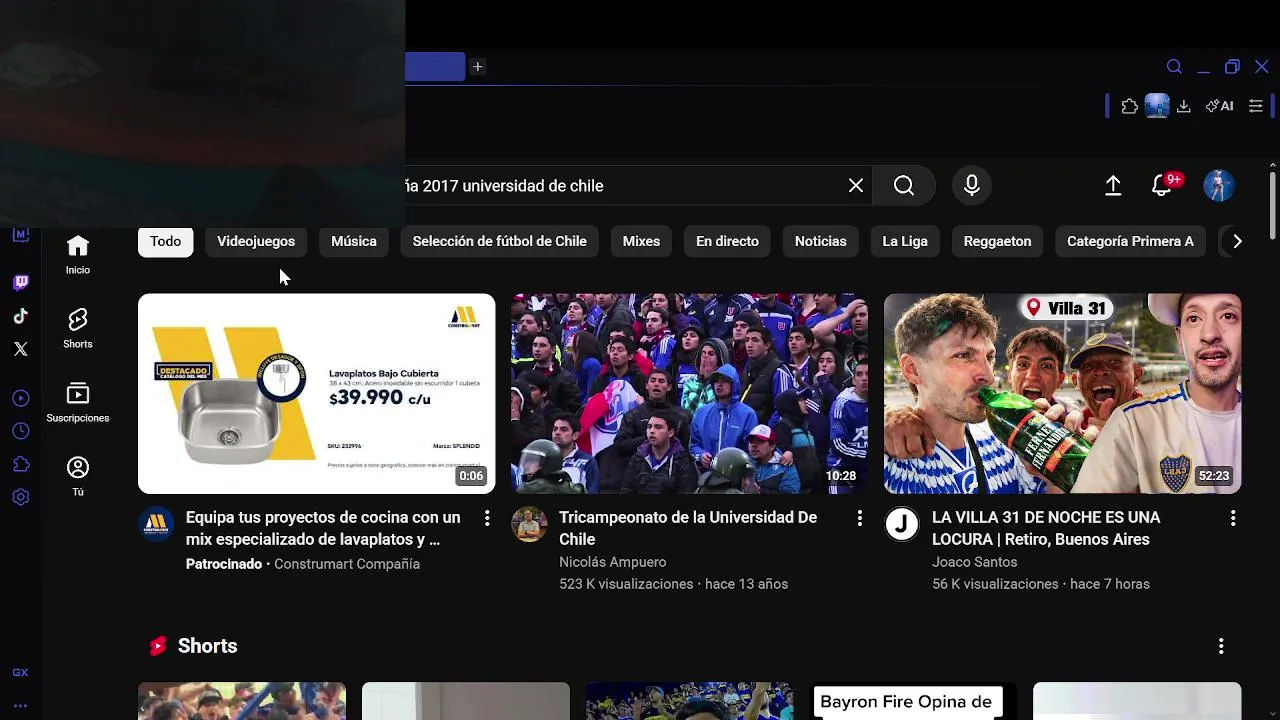The height and width of the screenshot is (720, 1280).
Task: Add a new browser tab
Action: 478,67
